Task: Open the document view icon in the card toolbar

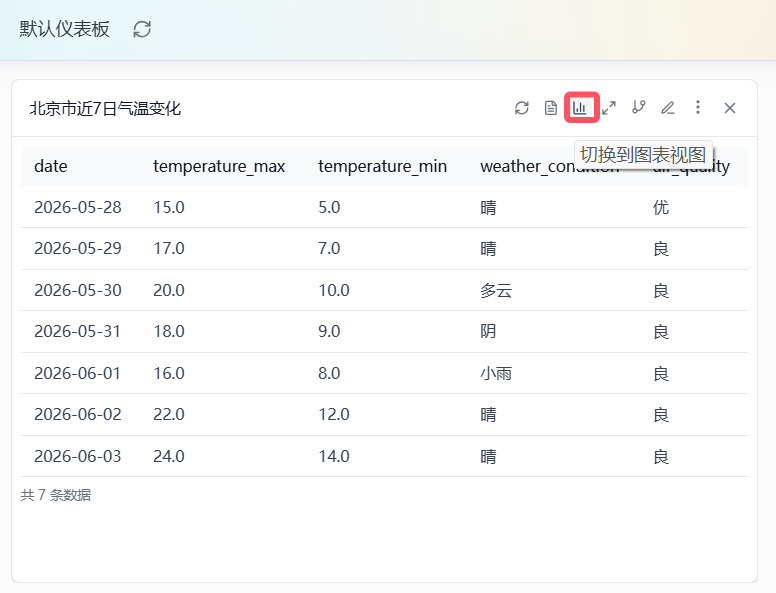Action: coord(550,108)
